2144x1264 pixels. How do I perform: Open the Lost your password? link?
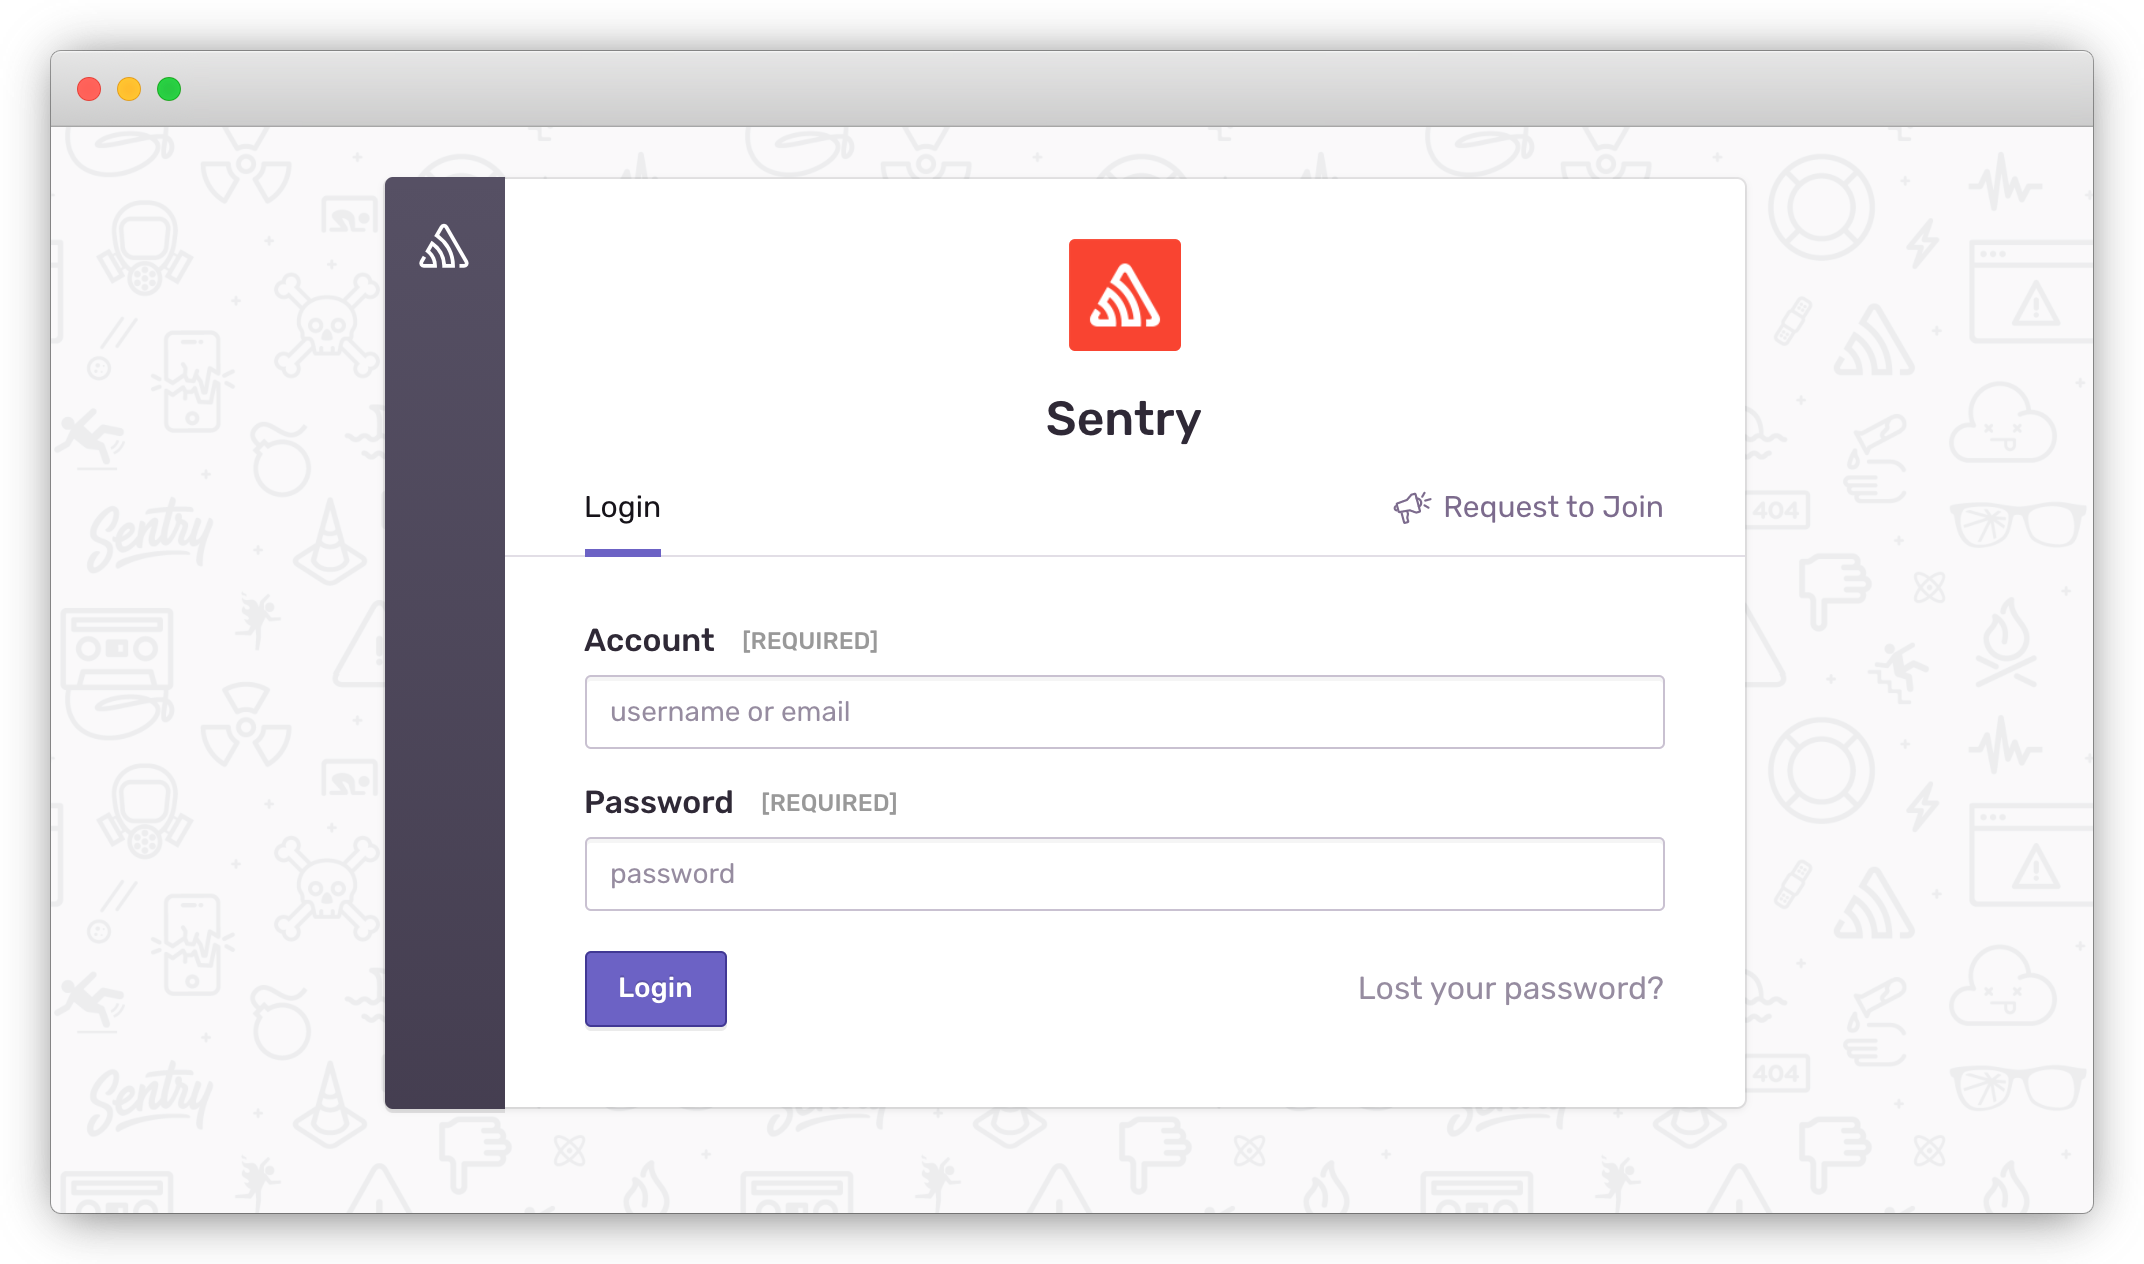(1510, 988)
